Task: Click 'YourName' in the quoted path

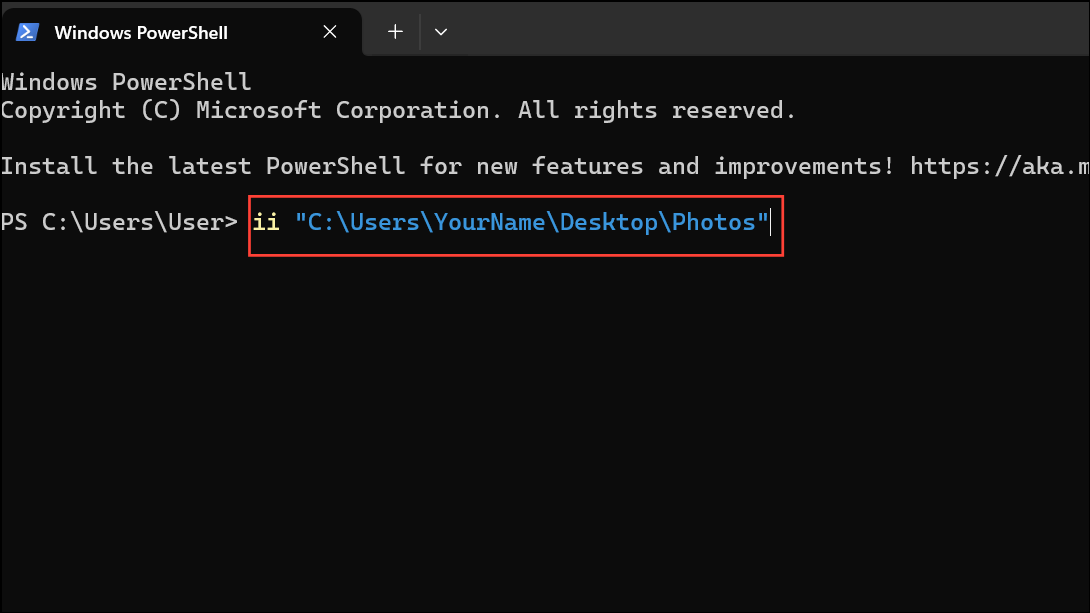Action: point(488,222)
